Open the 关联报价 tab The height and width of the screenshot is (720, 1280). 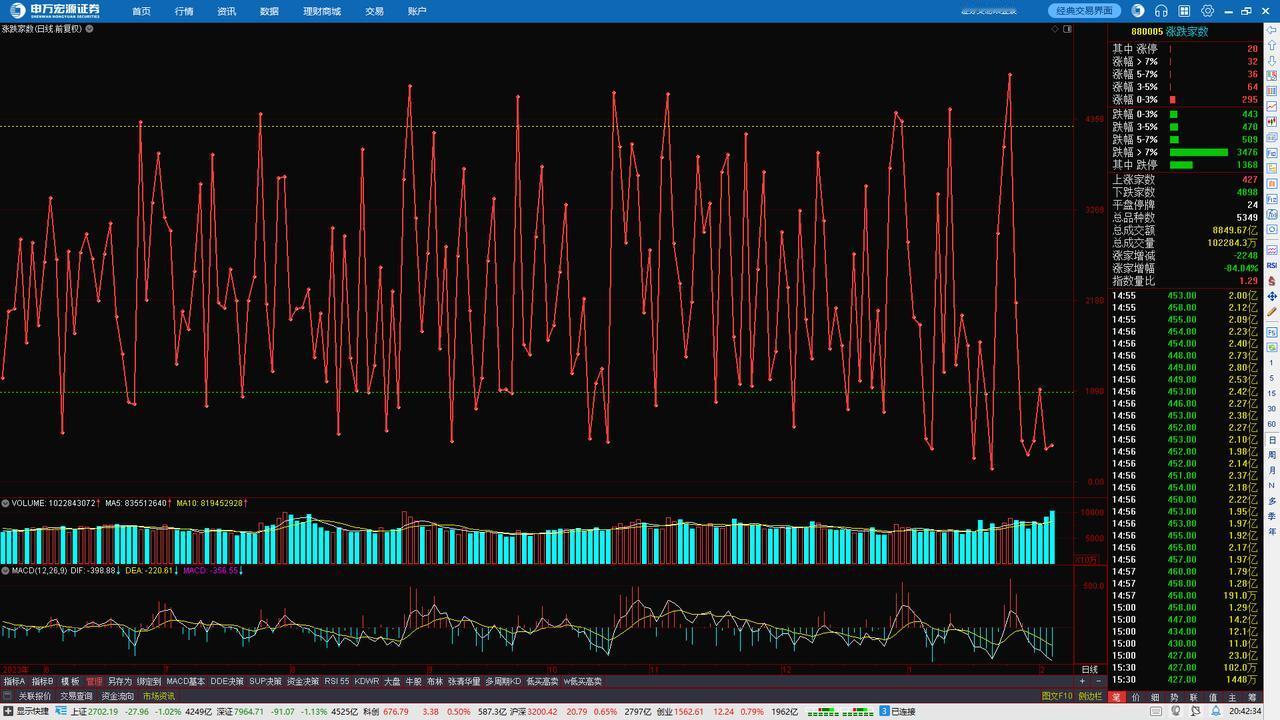(x=35, y=696)
